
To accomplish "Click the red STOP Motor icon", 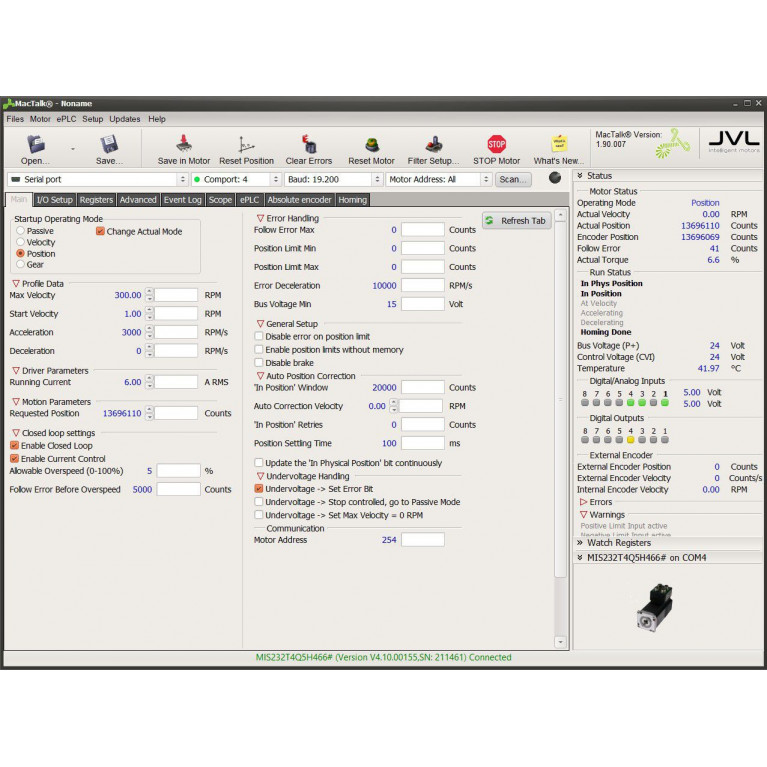I will pyautogui.click(x=496, y=144).
